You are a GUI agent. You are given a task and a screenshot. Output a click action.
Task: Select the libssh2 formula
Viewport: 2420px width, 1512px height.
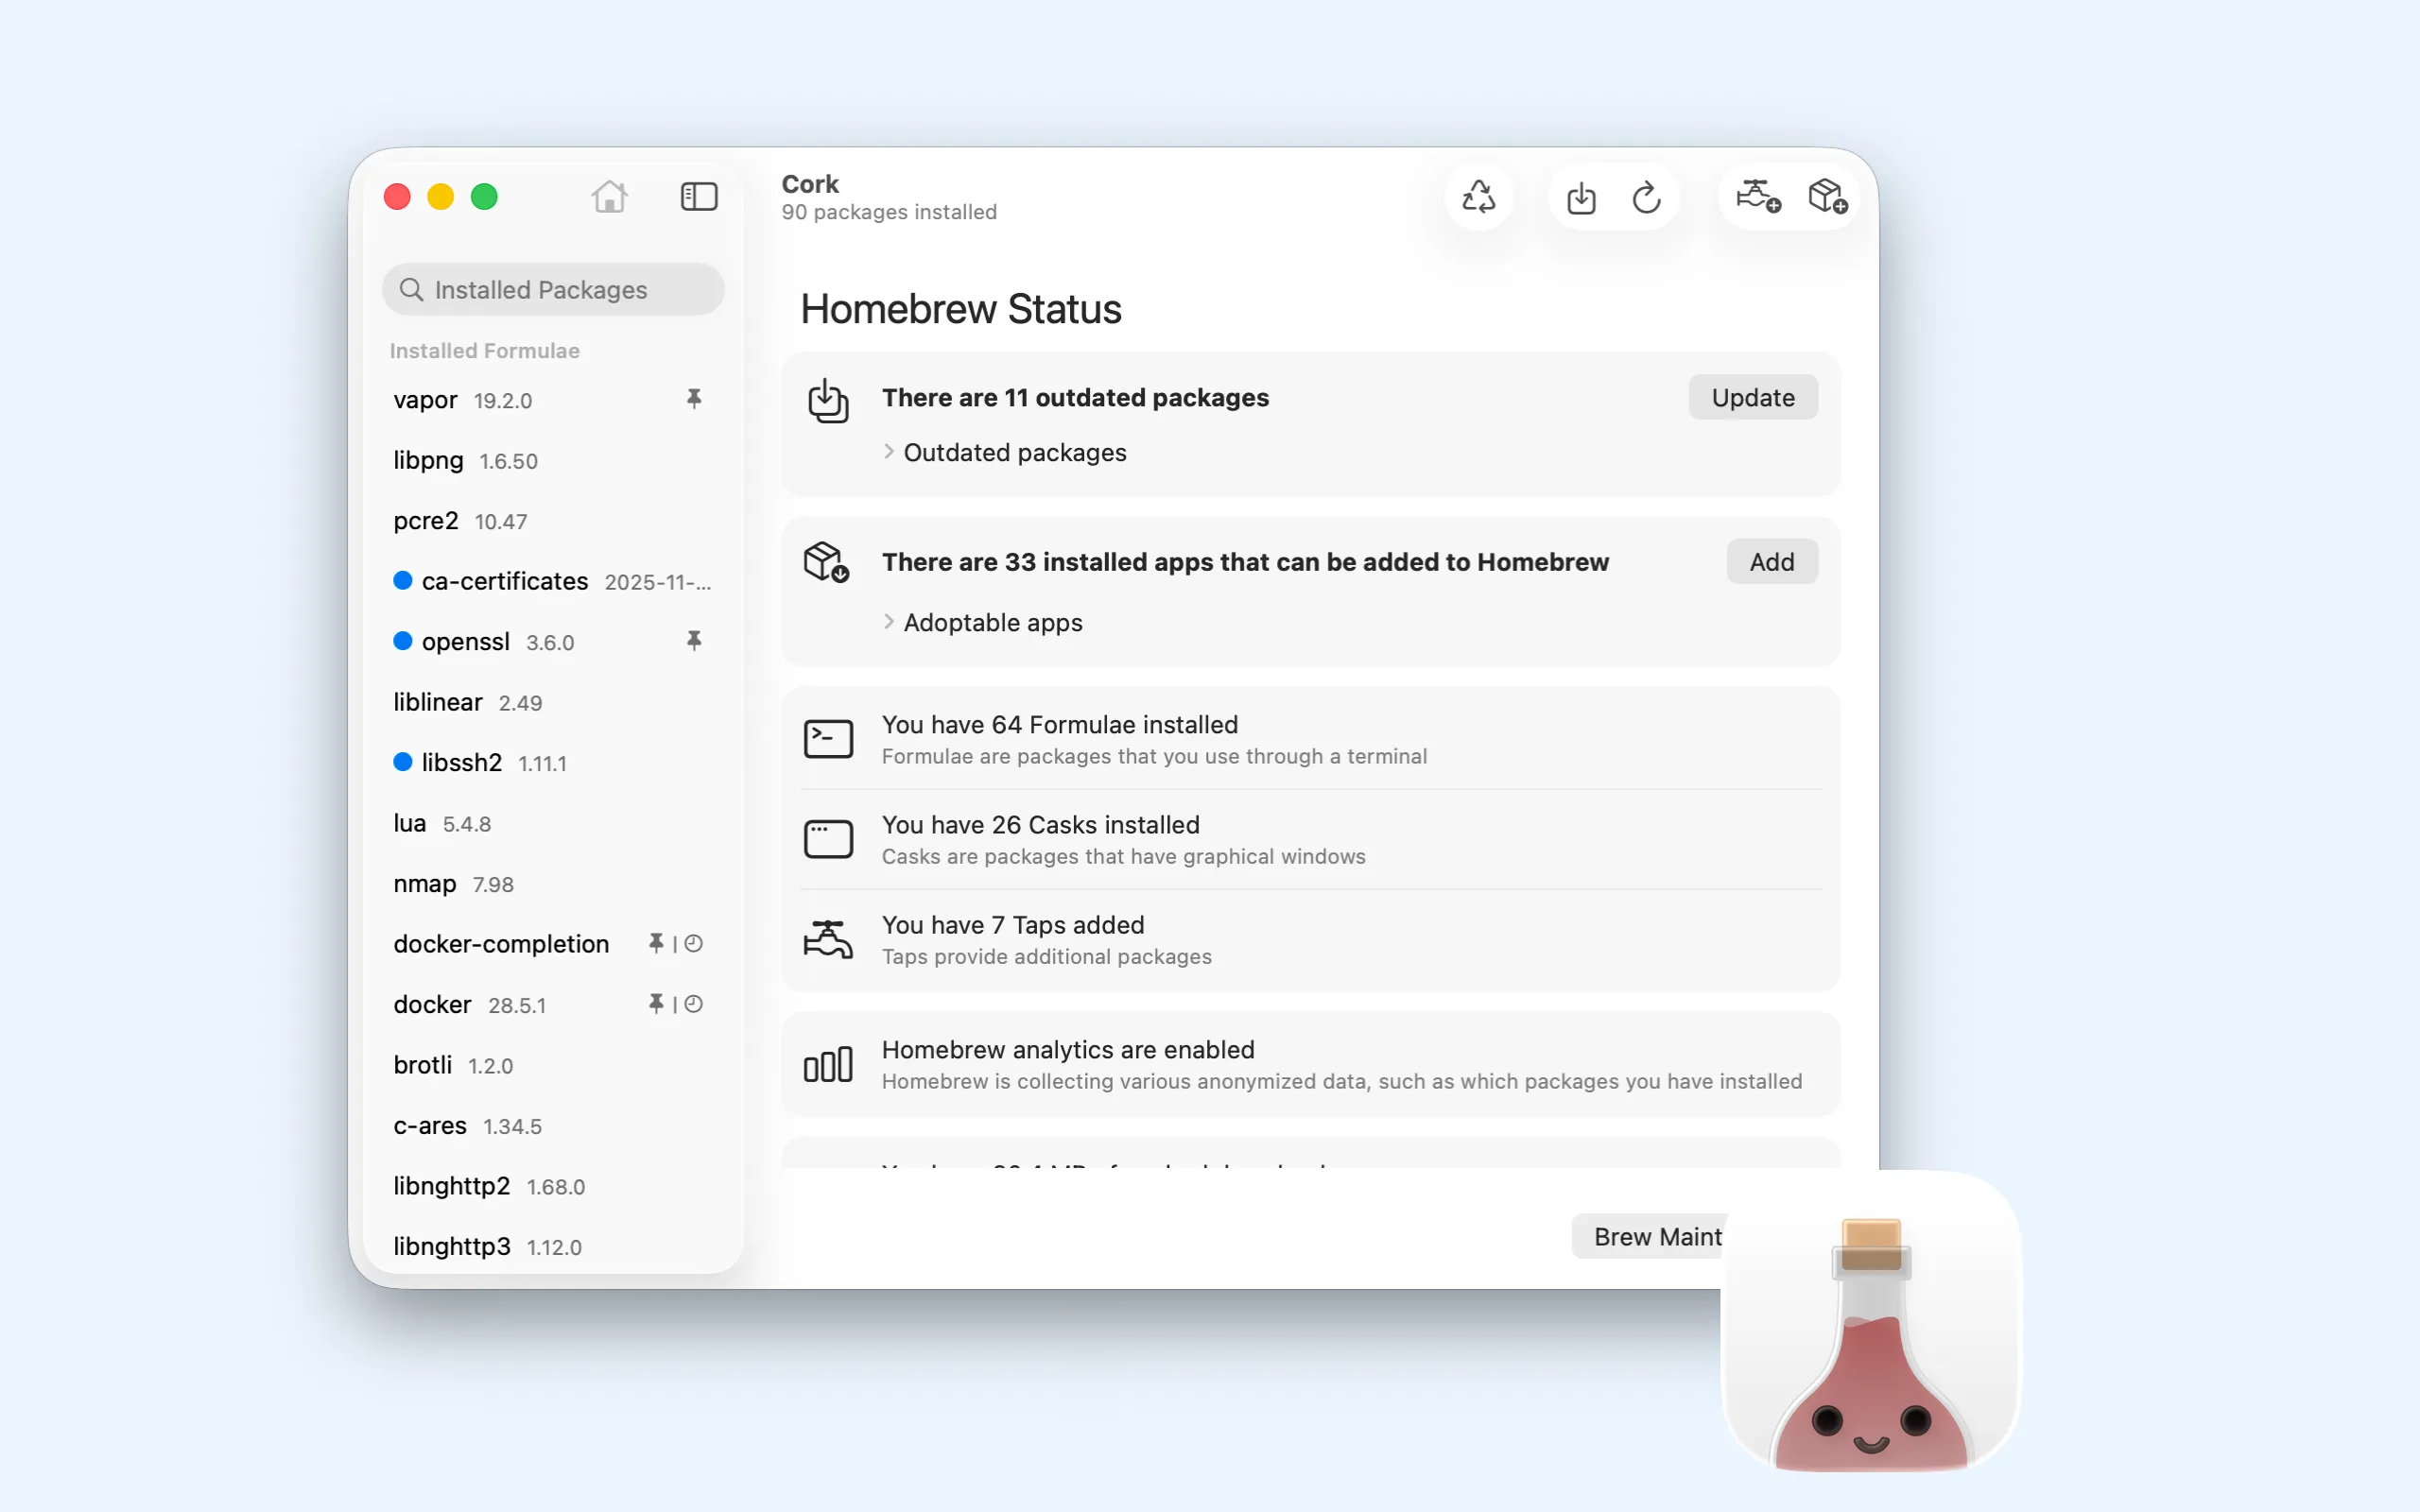coord(553,762)
